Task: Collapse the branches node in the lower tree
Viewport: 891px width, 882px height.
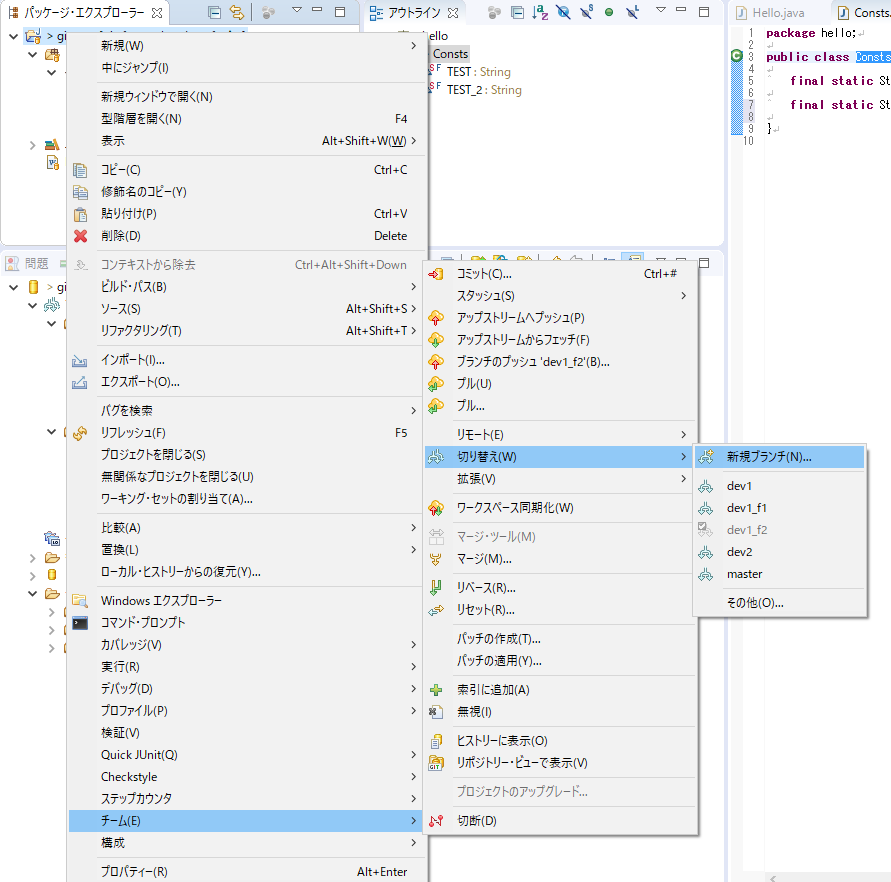Action: pyautogui.click(x=32, y=306)
